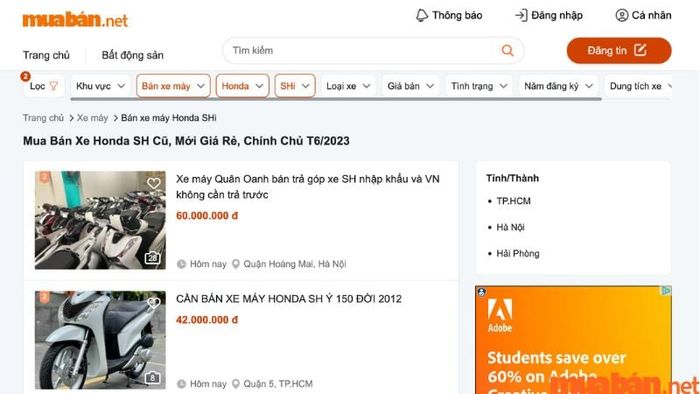Save SH Ý 150 listing with heart icon

[x=154, y=303]
